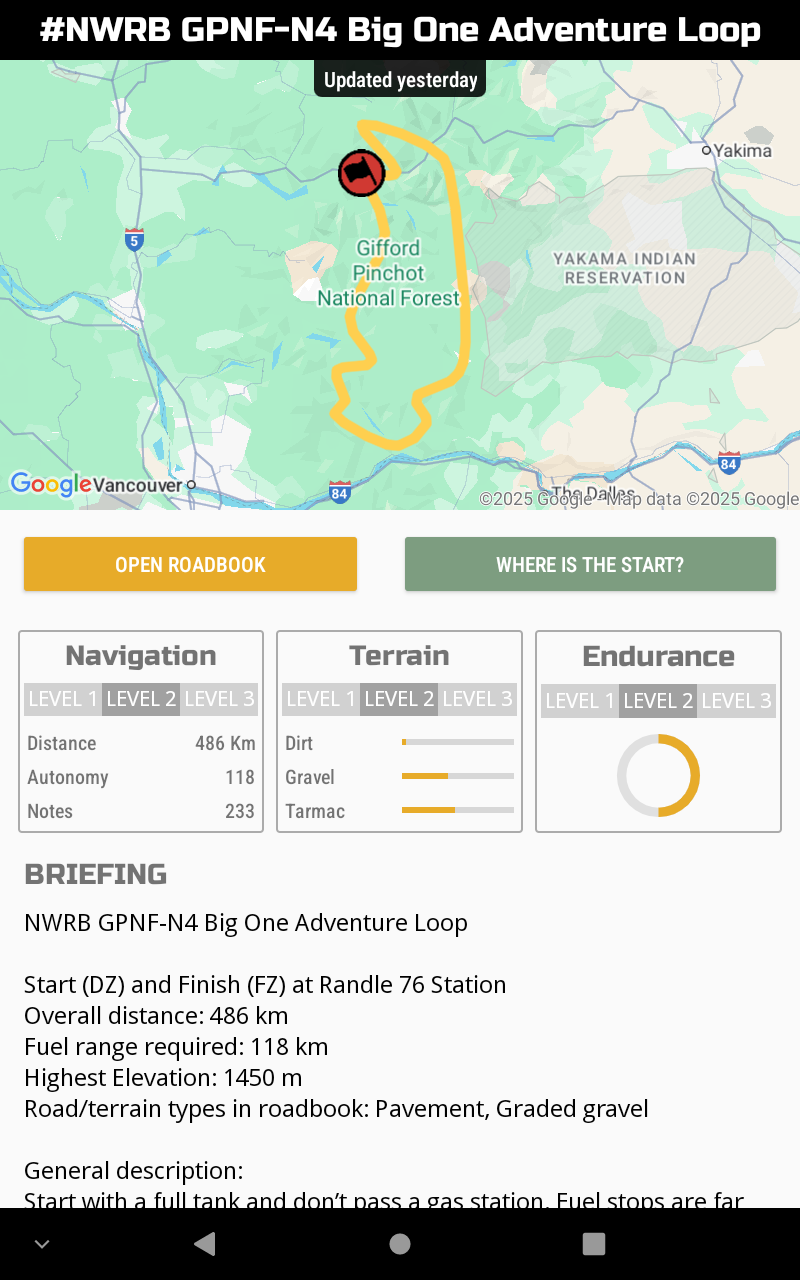Tap the Android back navigation button
The image size is (800, 1280).
click(204, 1244)
